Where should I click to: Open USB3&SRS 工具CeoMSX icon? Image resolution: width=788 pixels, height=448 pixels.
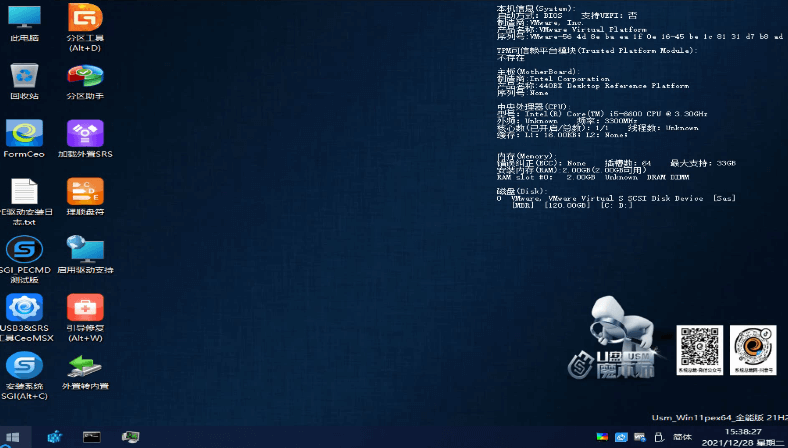click(24, 318)
